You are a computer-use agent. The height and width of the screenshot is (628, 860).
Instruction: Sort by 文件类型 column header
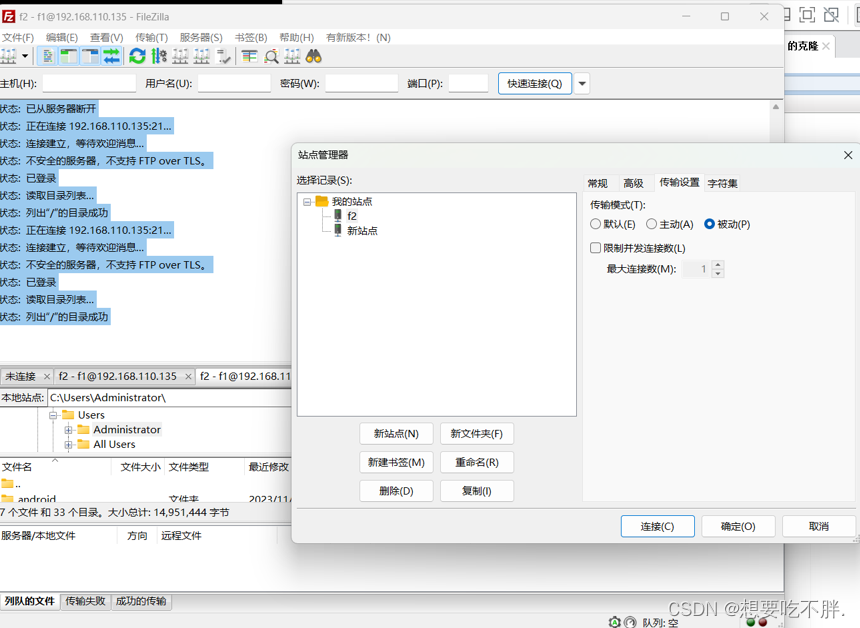click(x=203, y=467)
